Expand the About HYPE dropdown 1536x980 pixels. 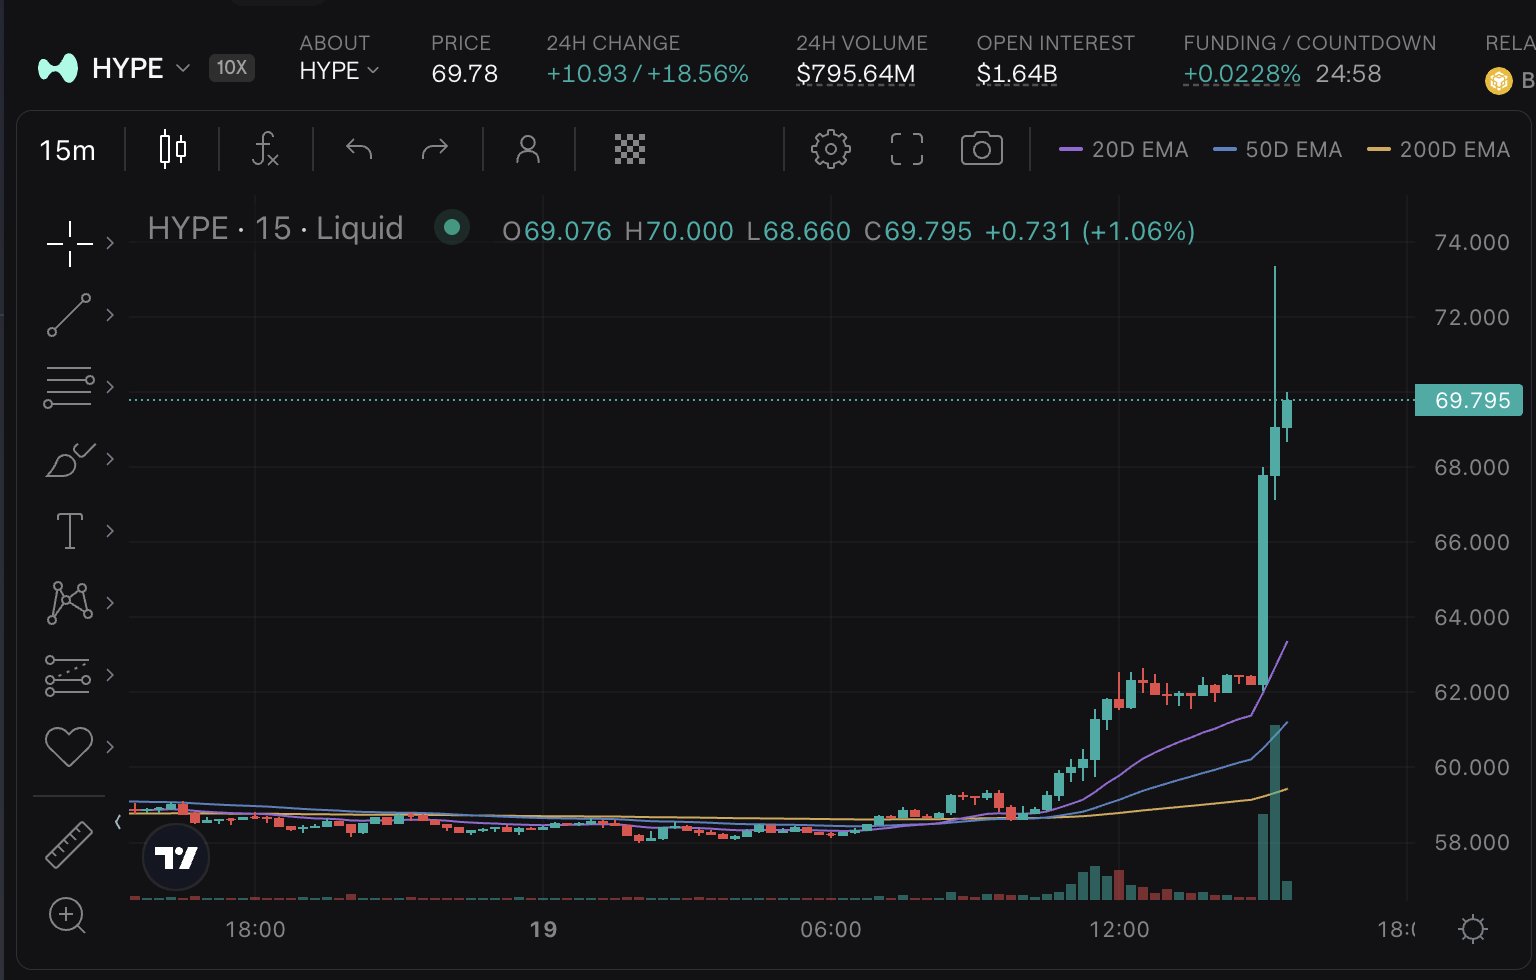[x=339, y=71]
